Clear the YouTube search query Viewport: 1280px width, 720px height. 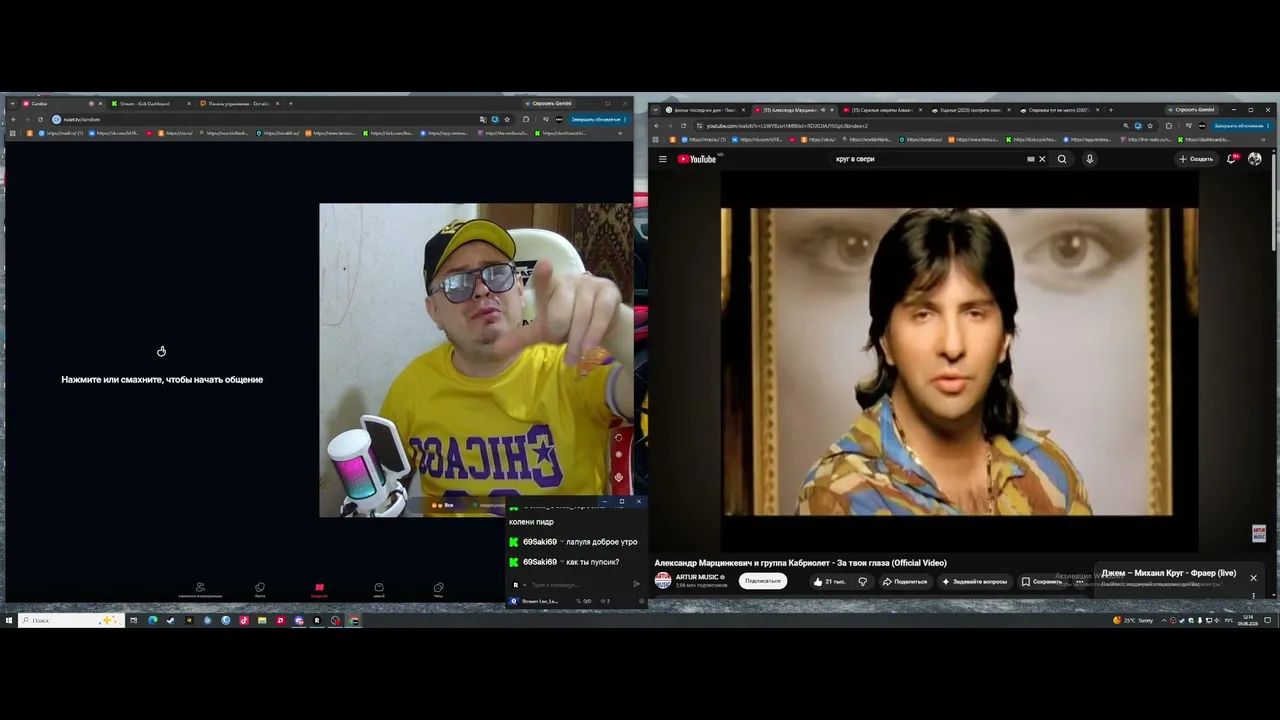pos(1042,159)
